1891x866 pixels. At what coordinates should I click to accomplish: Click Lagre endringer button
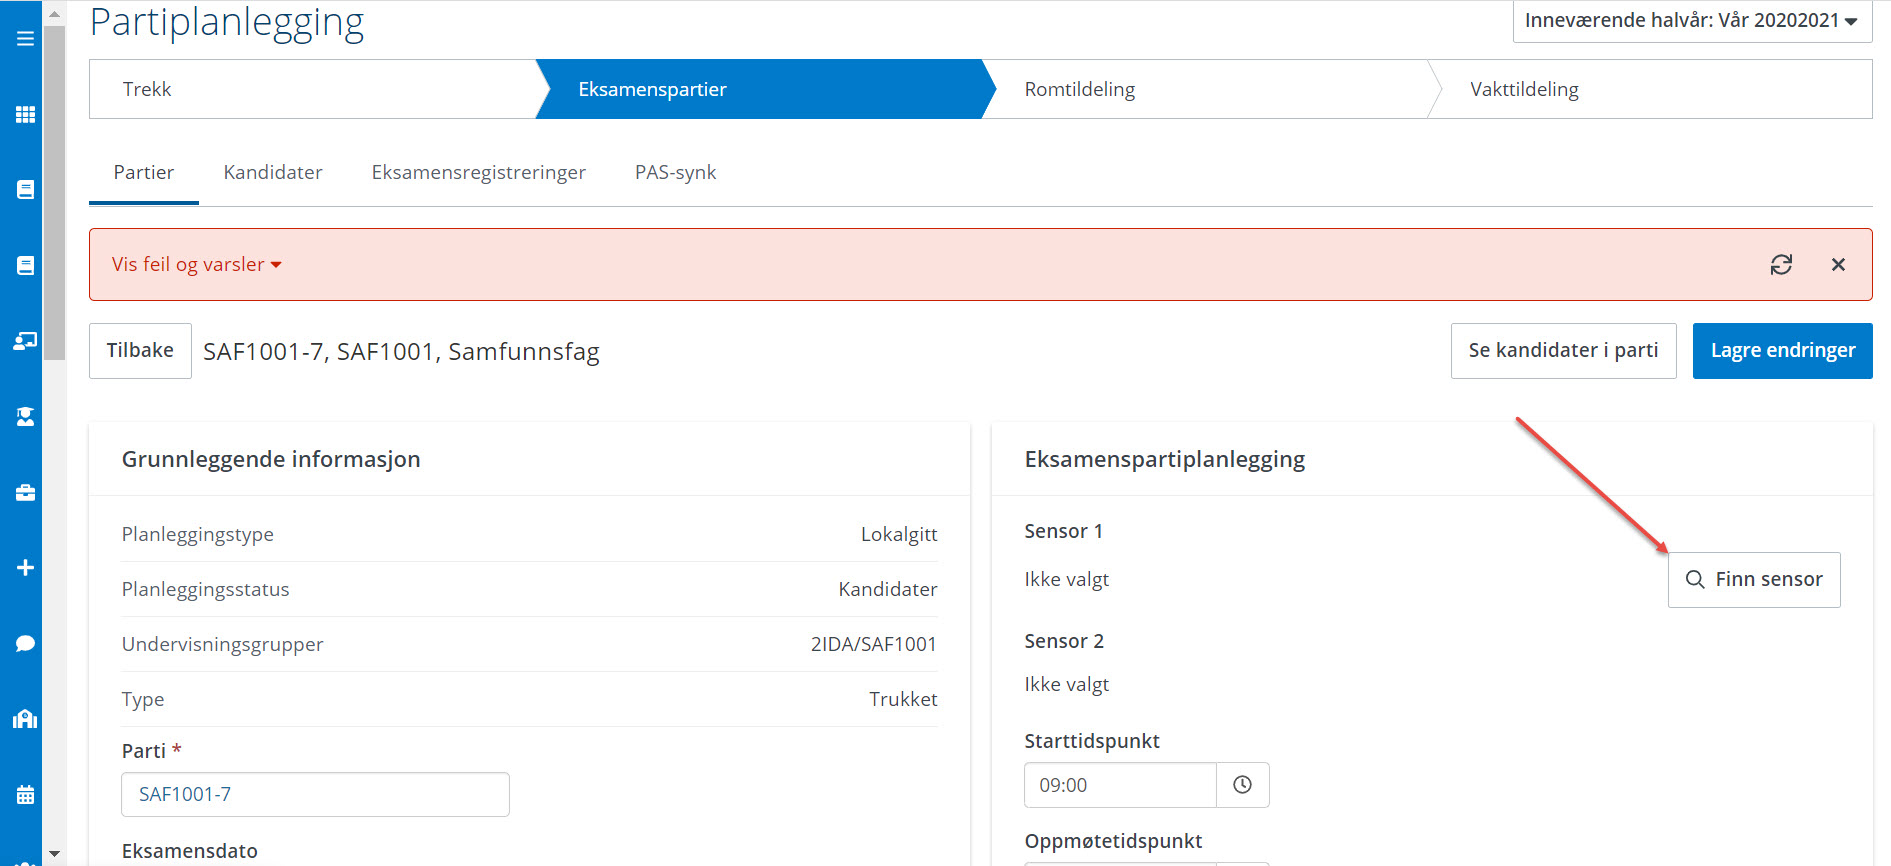1782,351
